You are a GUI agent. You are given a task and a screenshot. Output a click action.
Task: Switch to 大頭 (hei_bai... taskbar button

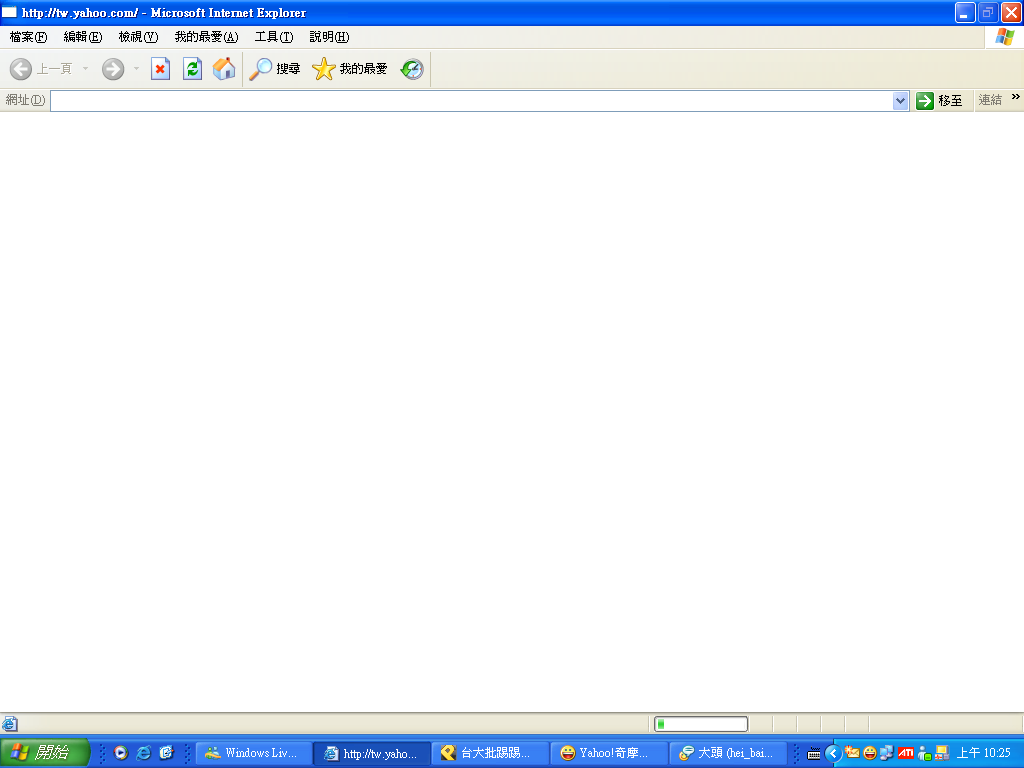728,753
